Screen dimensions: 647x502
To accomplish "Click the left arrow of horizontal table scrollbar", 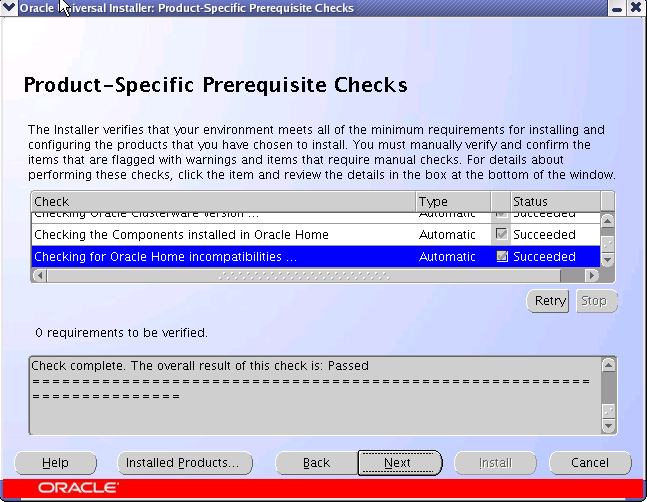I will click(x=40, y=275).
